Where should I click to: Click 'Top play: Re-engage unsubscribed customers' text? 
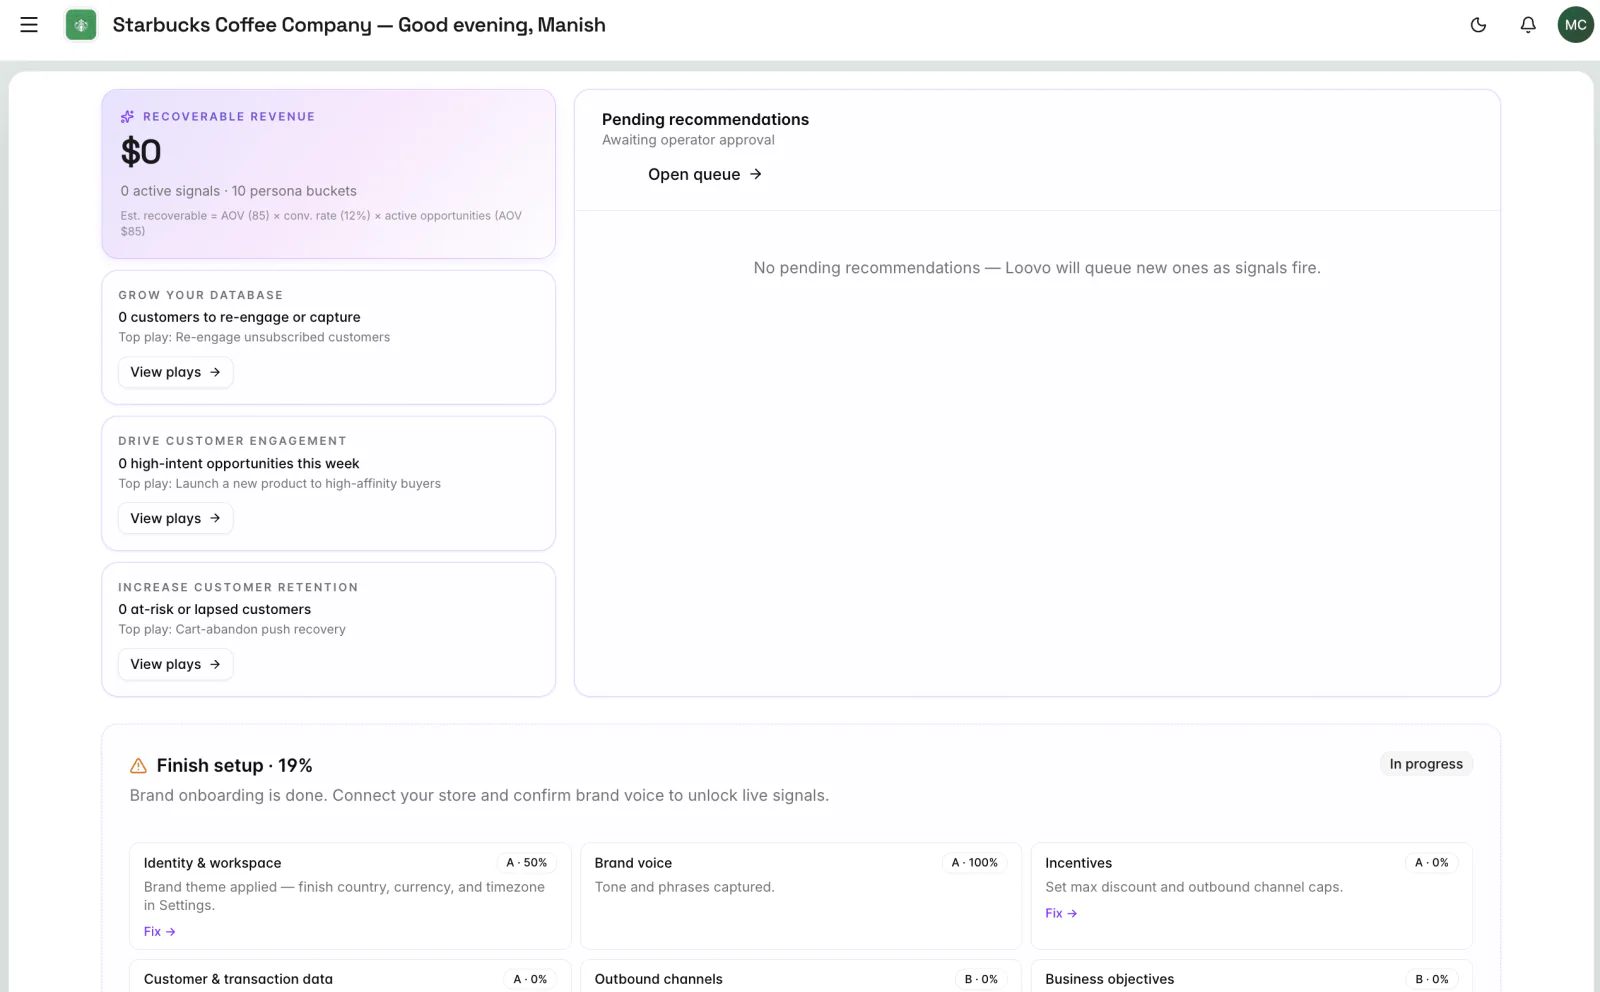[254, 337]
